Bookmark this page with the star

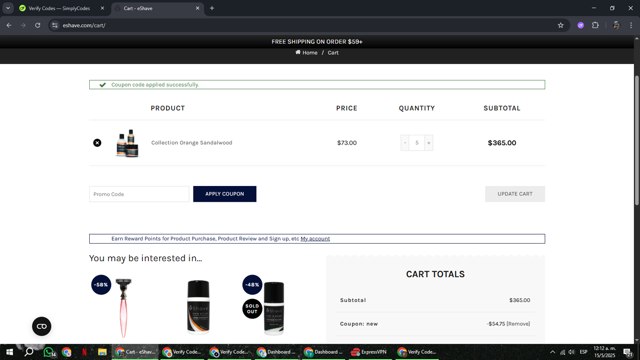pos(561,25)
